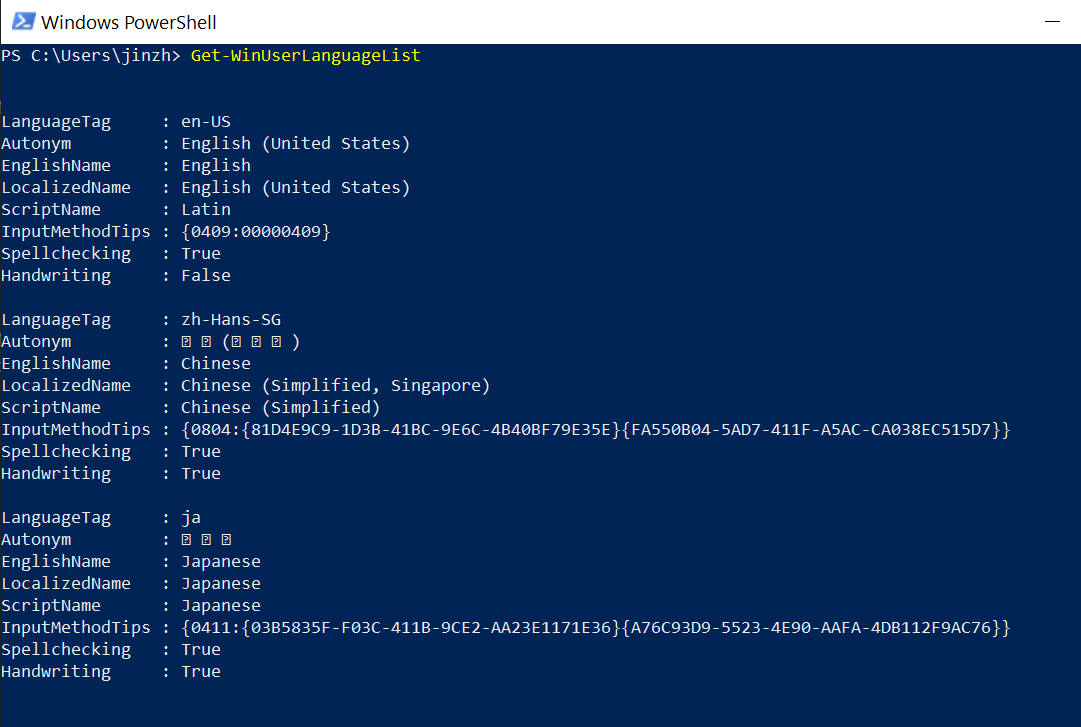Click the 0411 InputMethodTips GUID string
The width and height of the screenshot is (1081, 727).
coord(596,628)
